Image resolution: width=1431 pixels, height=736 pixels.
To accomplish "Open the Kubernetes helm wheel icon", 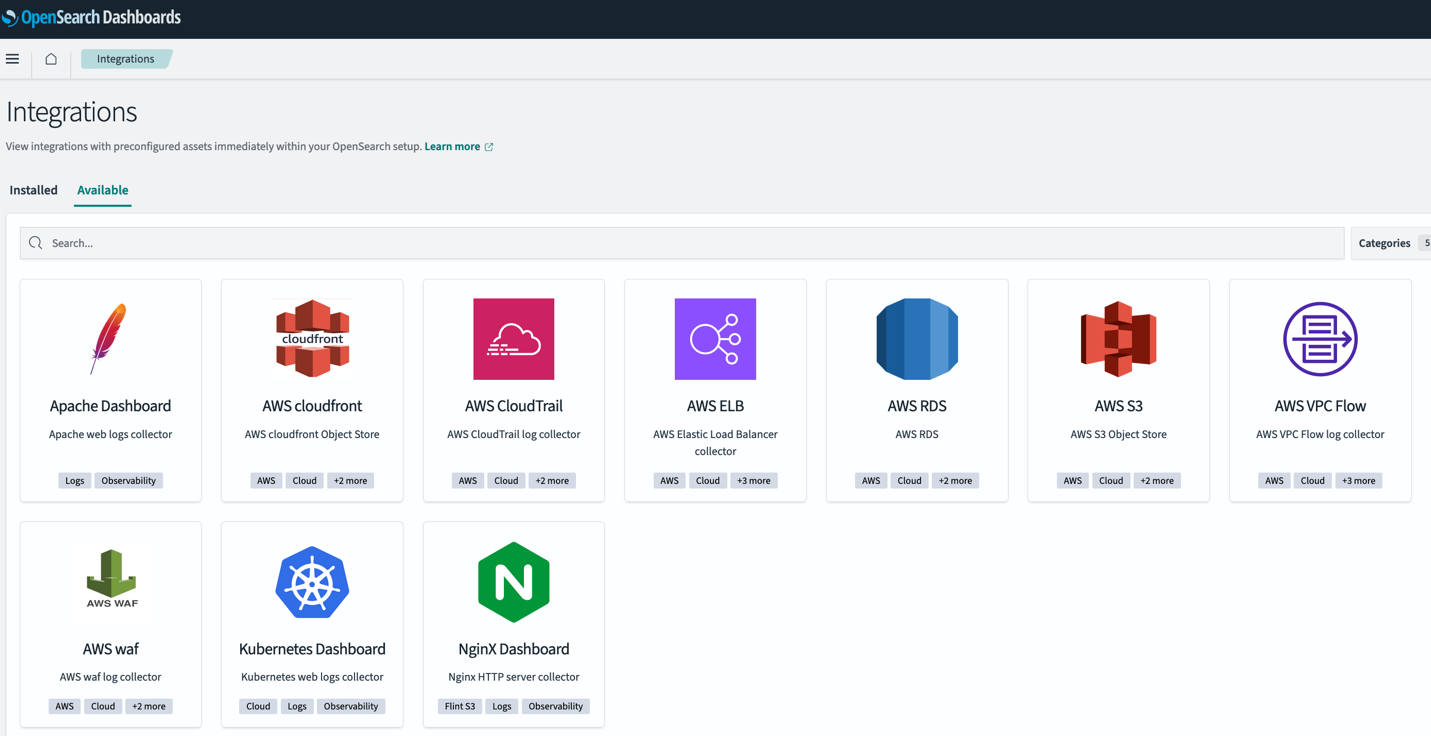I will (312, 582).
